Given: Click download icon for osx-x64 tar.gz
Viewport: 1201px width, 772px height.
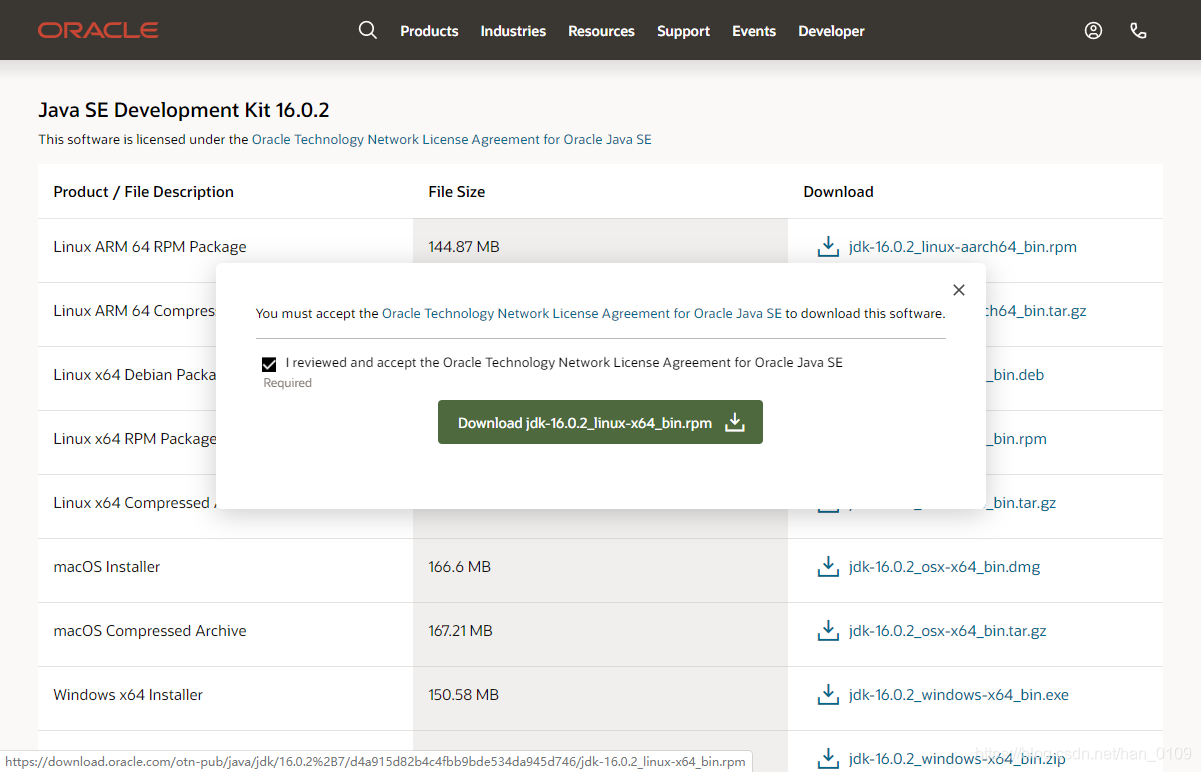Looking at the screenshot, I should point(828,631).
